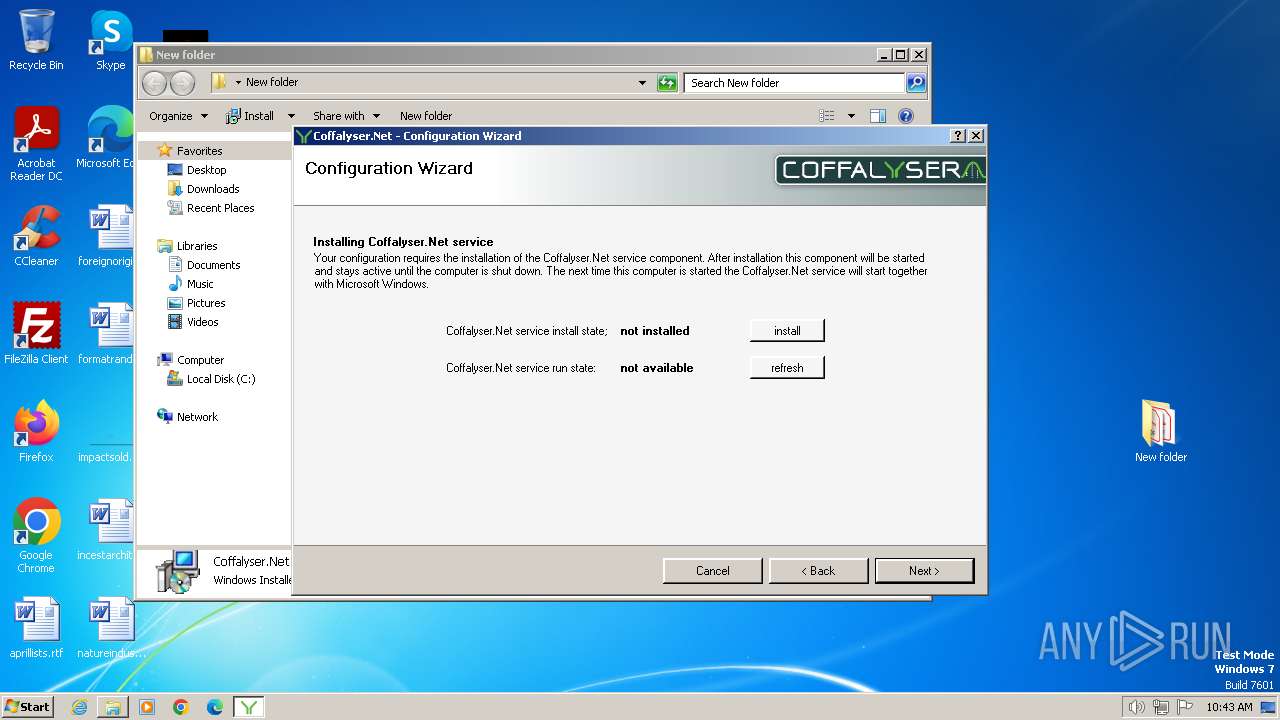Click the wizard help question mark button
Image resolution: width=1280 pixels, height=720 pixels.
(x=957, y=135)
